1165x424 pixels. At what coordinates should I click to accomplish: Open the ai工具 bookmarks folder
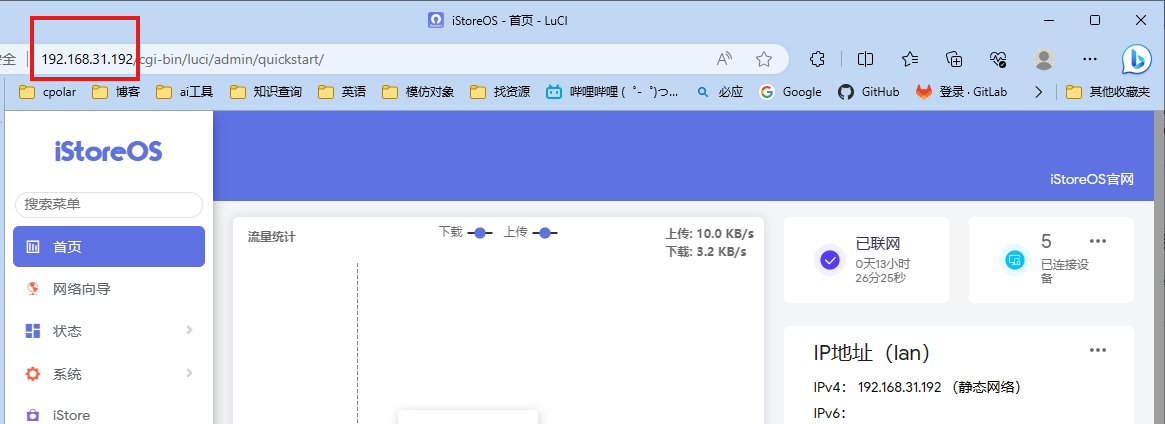click(x=185, y=92)
